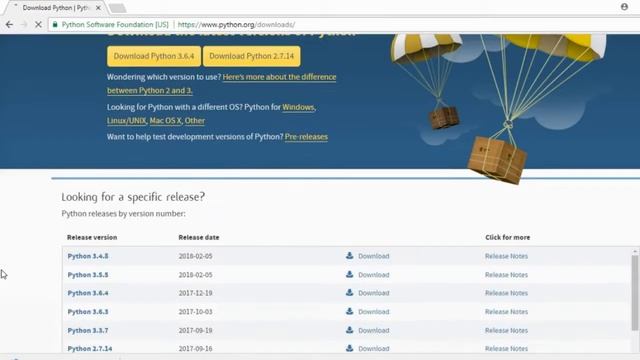Open a new tab button

[118, 8]
